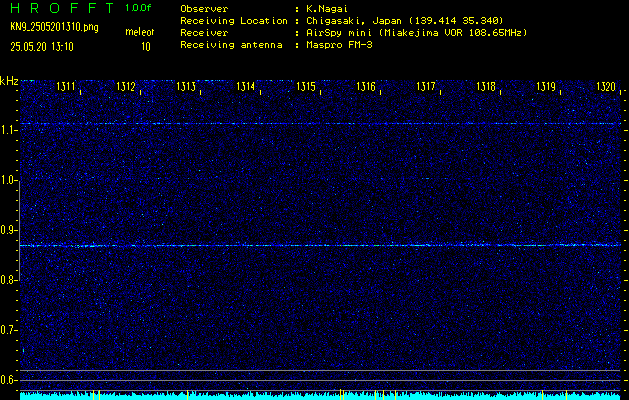Image resolution: width=629 pixels, height=400 pixels.
Task: Select the version number 1.0.0f
Action: pyautogui.click(x=138, y=8)
